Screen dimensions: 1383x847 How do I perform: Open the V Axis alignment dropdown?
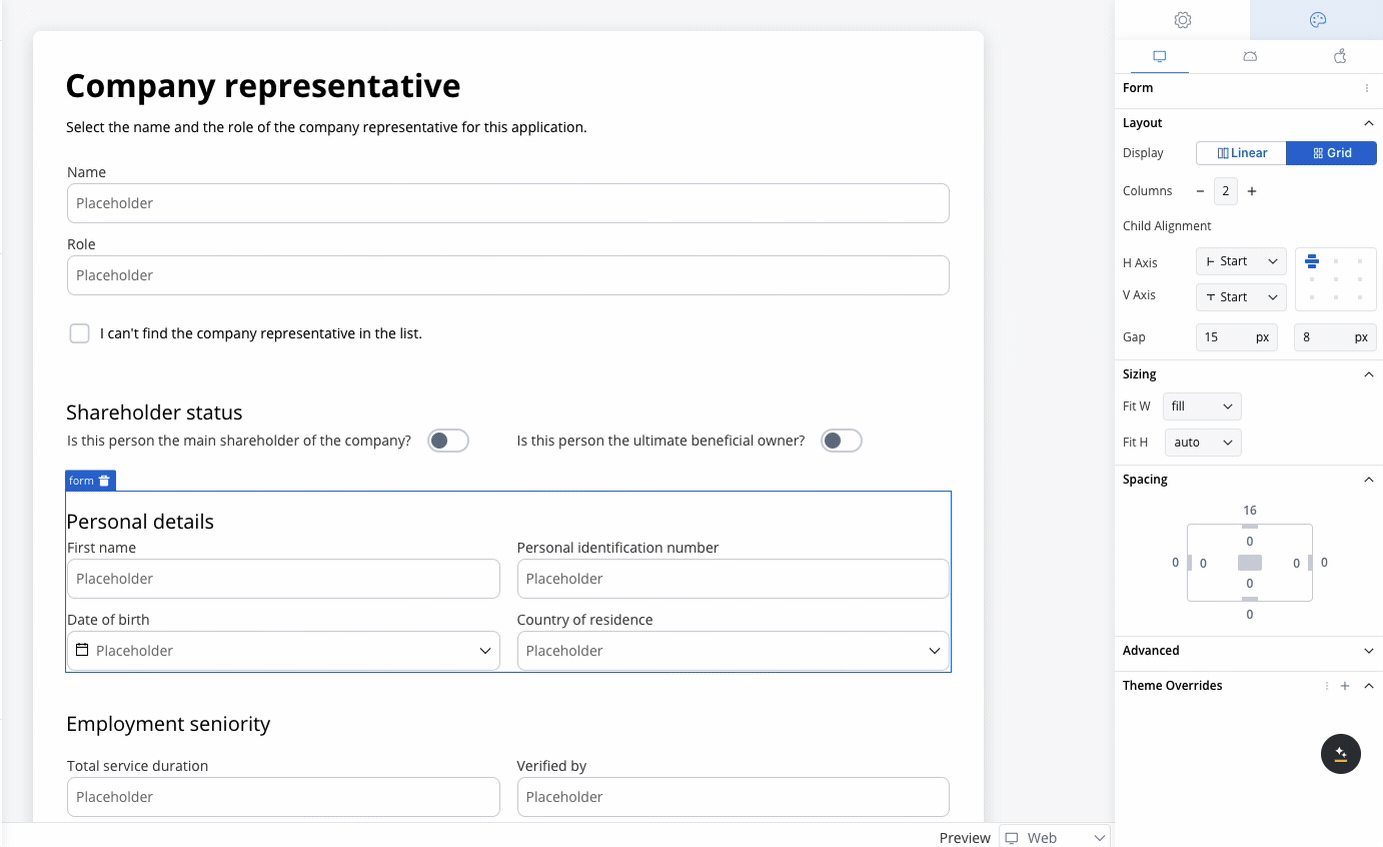[x=1241, y=297]
